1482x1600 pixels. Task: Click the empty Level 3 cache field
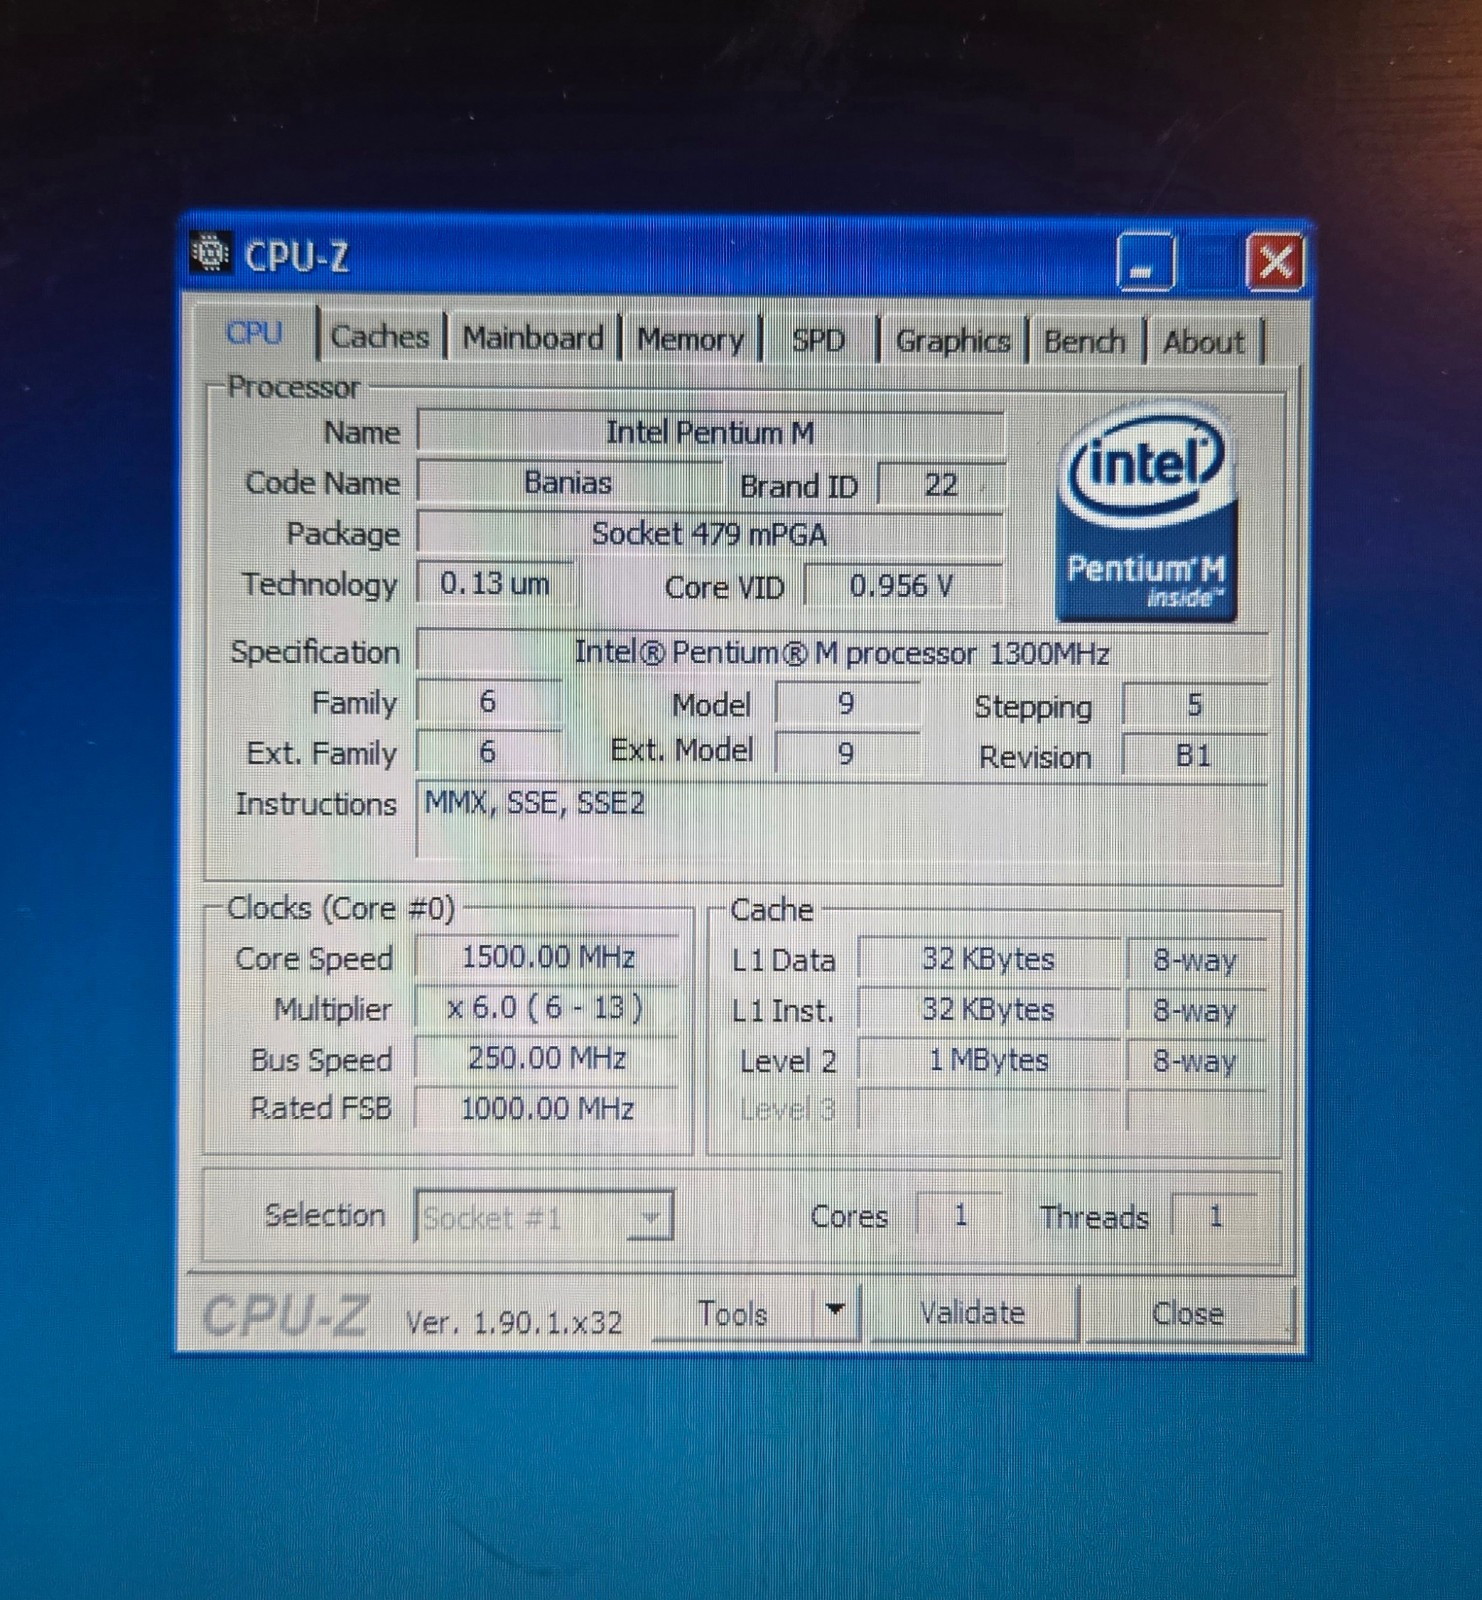click(x=988, y=1110)
